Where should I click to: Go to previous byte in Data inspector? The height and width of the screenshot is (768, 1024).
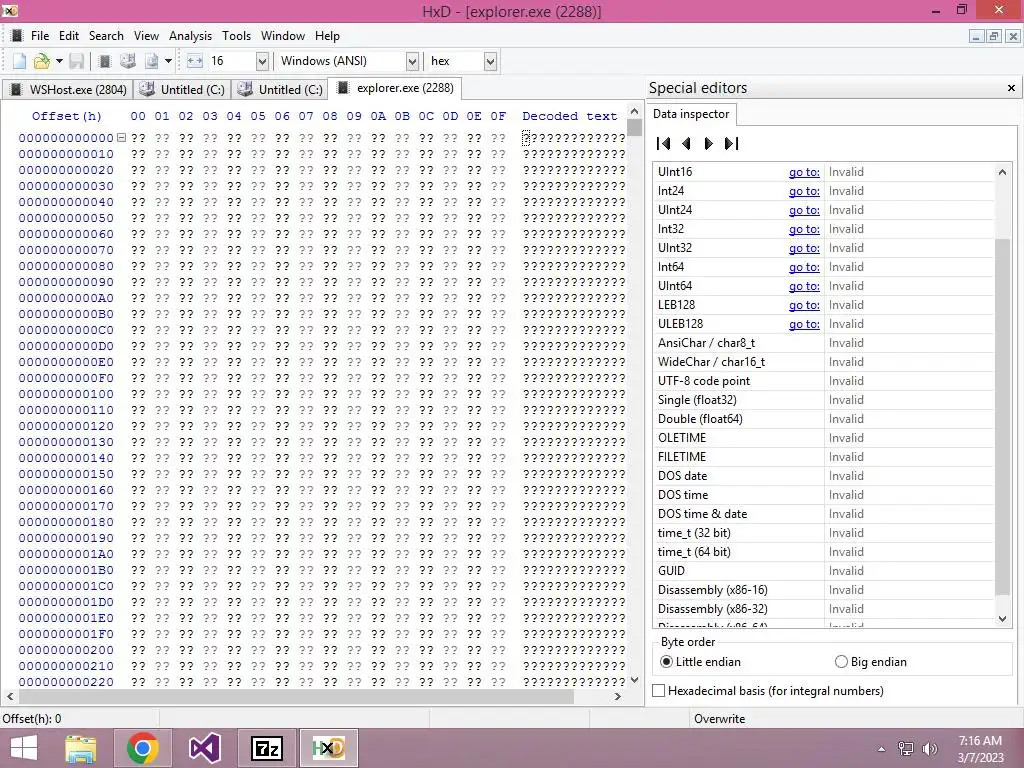686,143
